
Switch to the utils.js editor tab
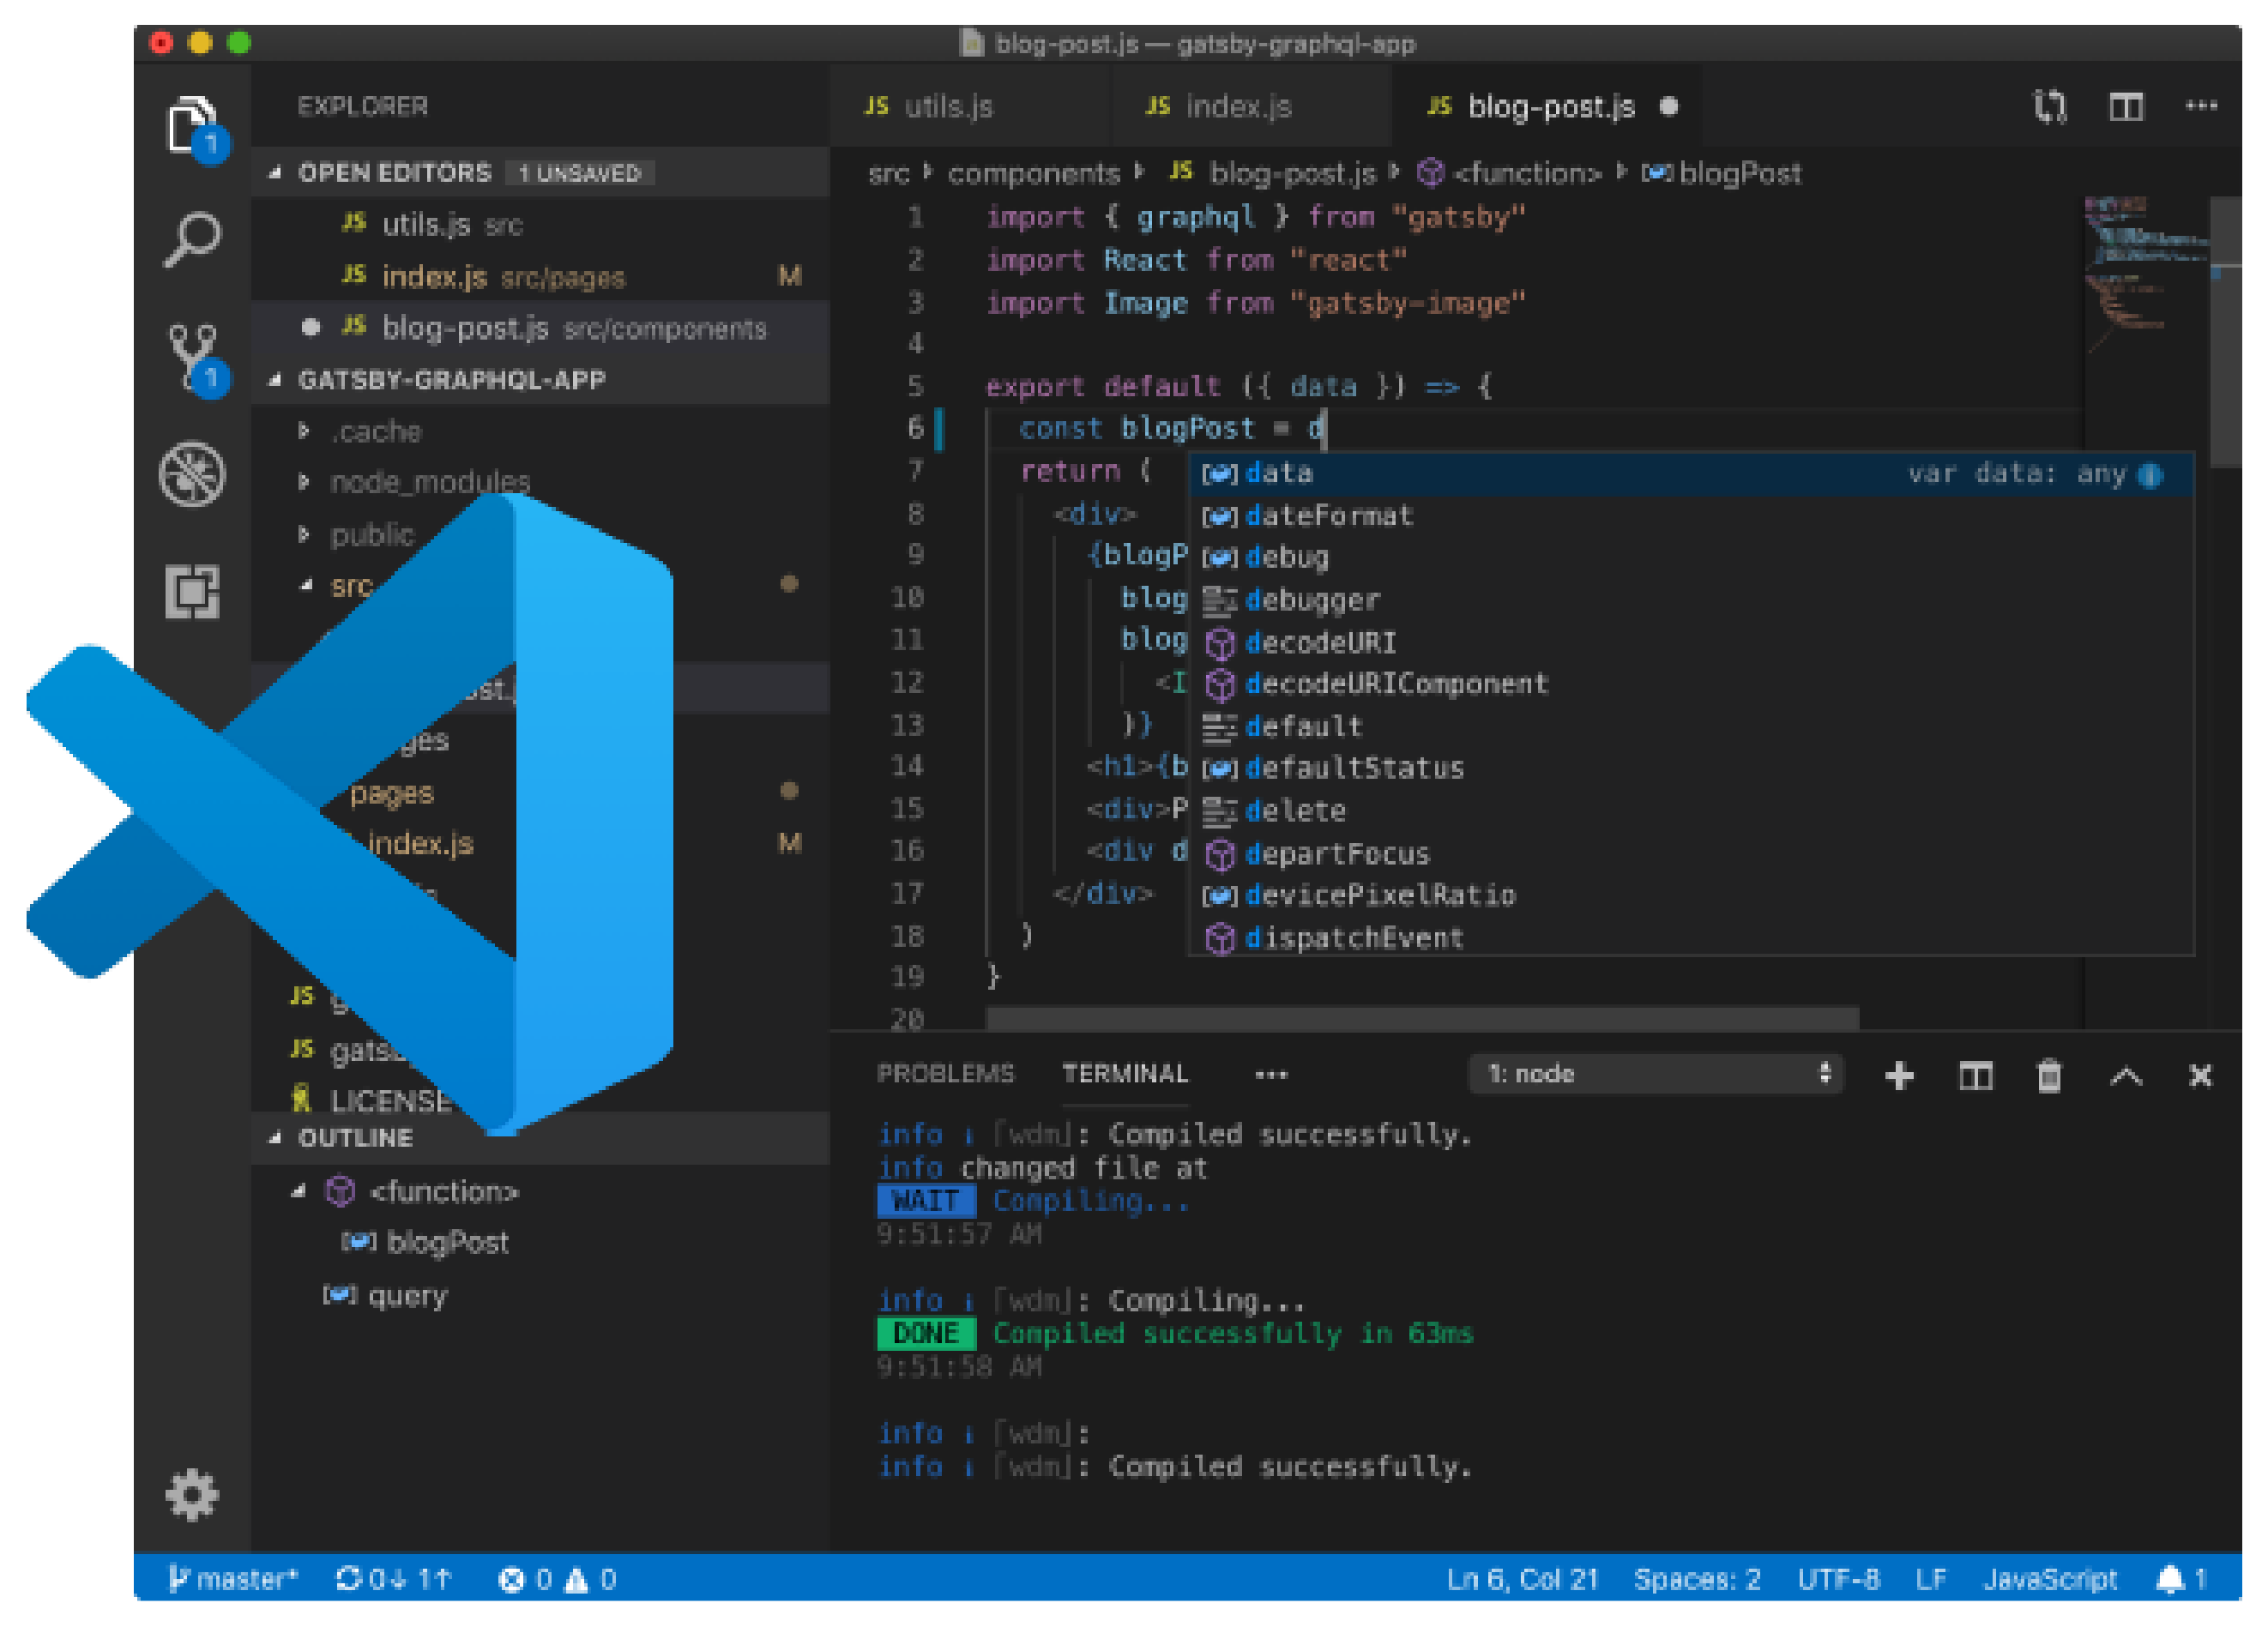coord(947,106)
